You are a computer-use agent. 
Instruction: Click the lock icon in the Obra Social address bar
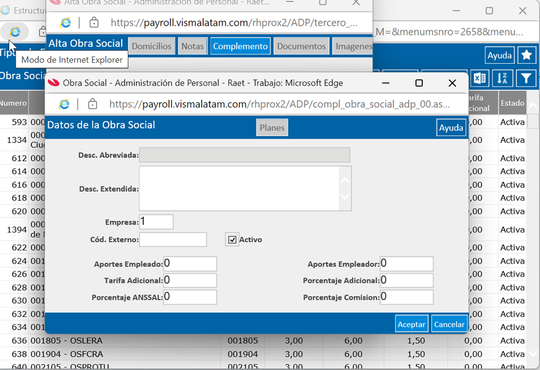[92, 104]
